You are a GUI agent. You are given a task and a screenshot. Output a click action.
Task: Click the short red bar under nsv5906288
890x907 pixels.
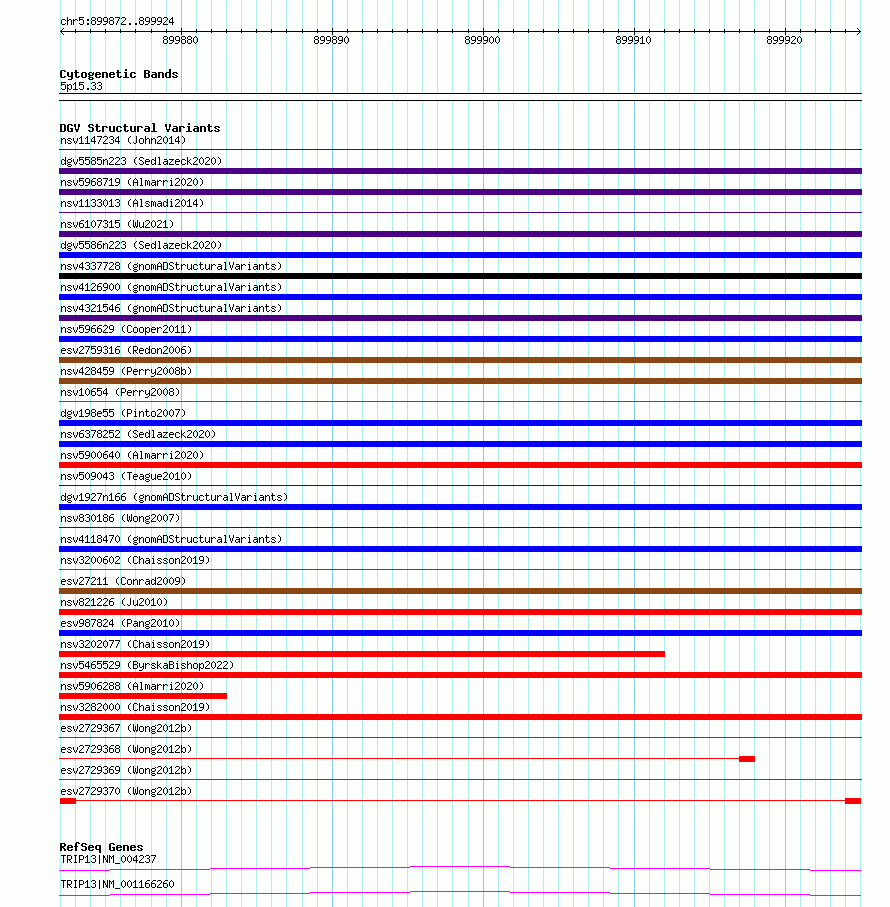click(143, 696)
